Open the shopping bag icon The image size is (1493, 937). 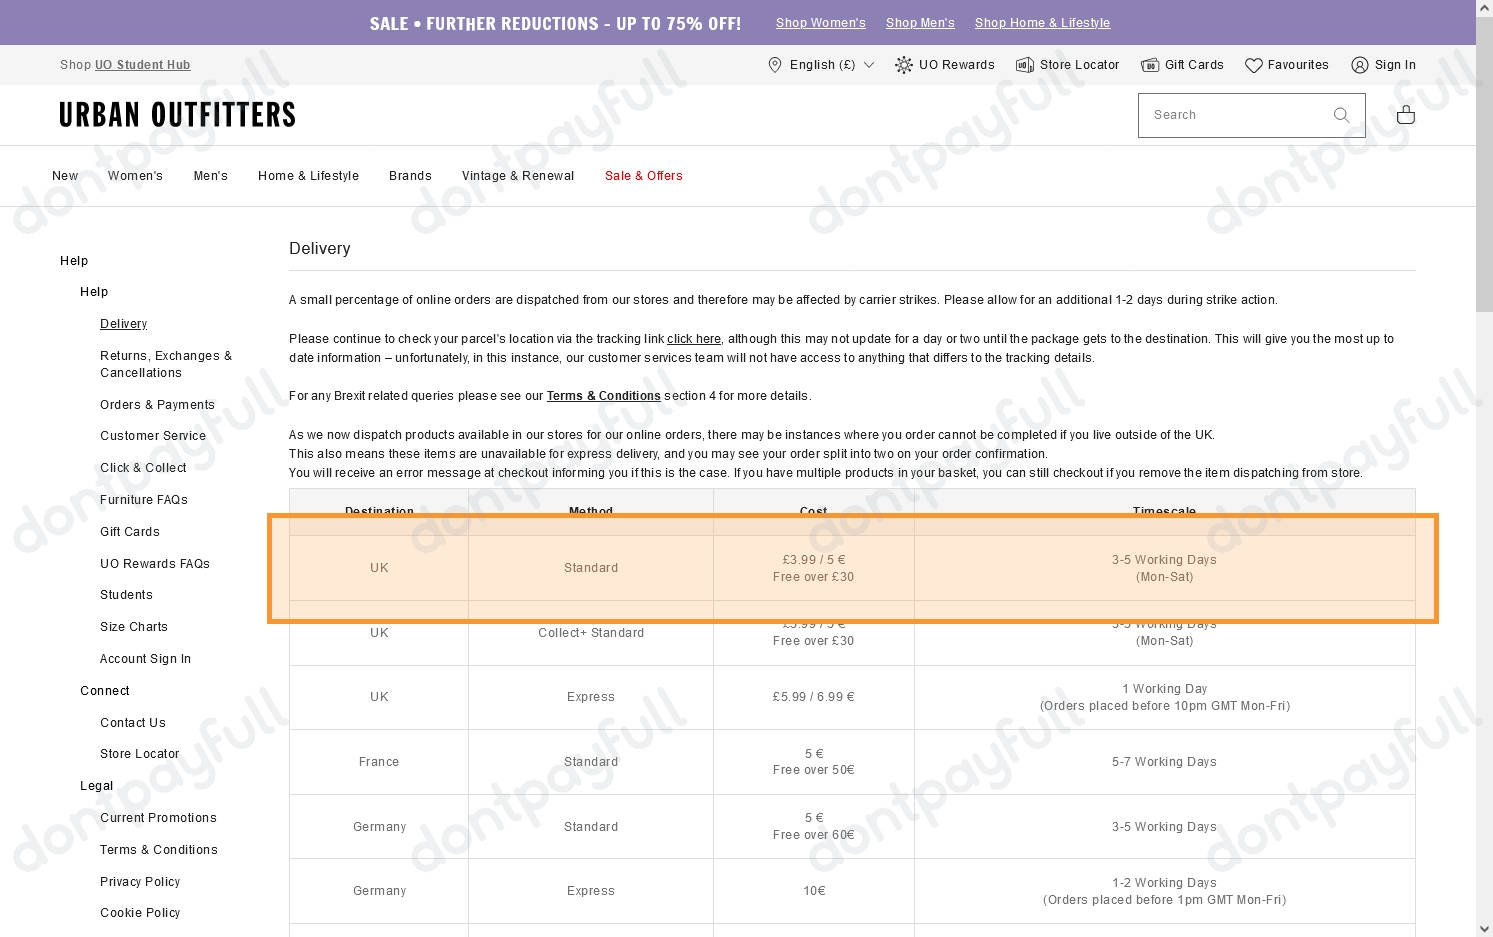tap(1406, 114)
